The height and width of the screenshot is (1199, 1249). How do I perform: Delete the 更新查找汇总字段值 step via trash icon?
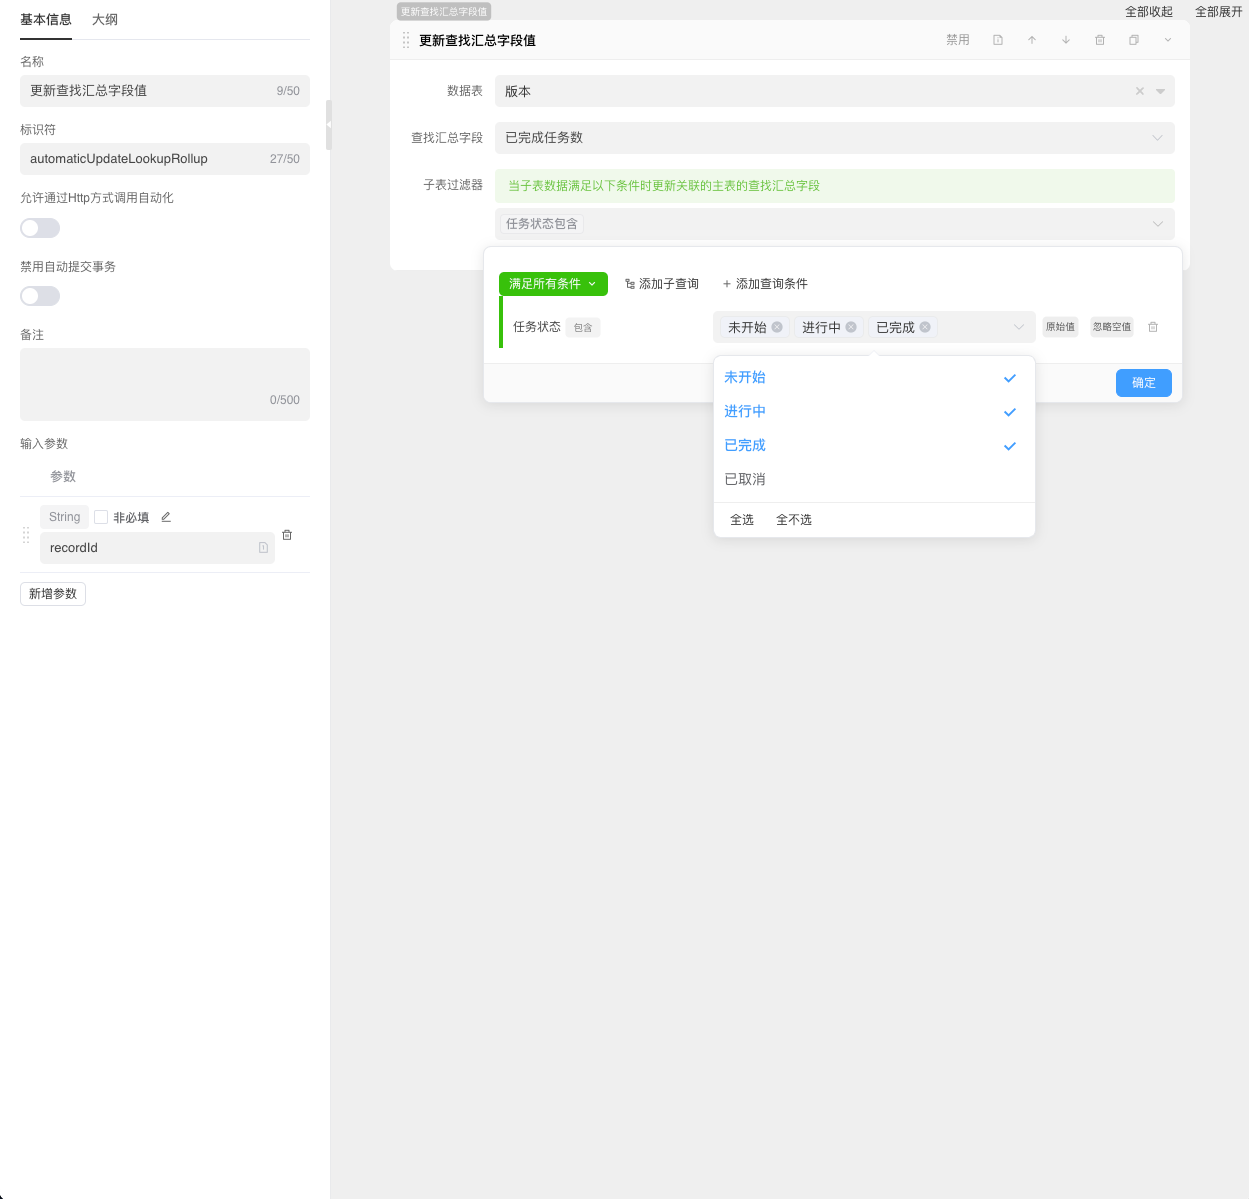(x=1100, y=40)
